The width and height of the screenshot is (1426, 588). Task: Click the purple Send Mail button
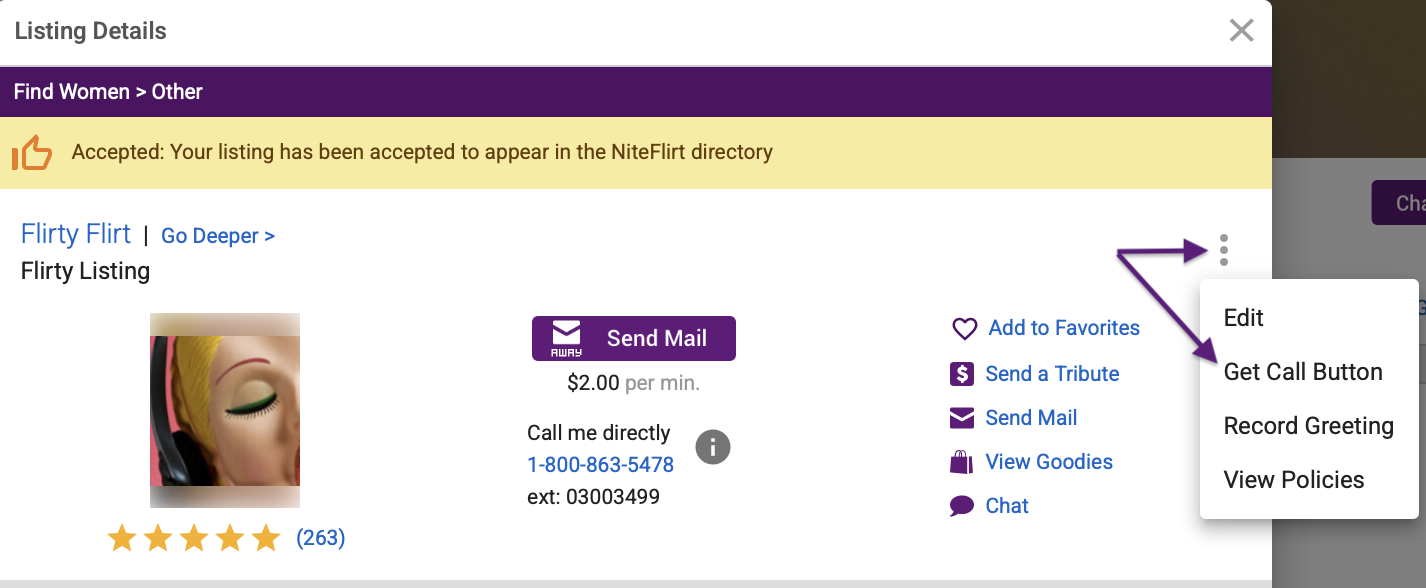634,339
